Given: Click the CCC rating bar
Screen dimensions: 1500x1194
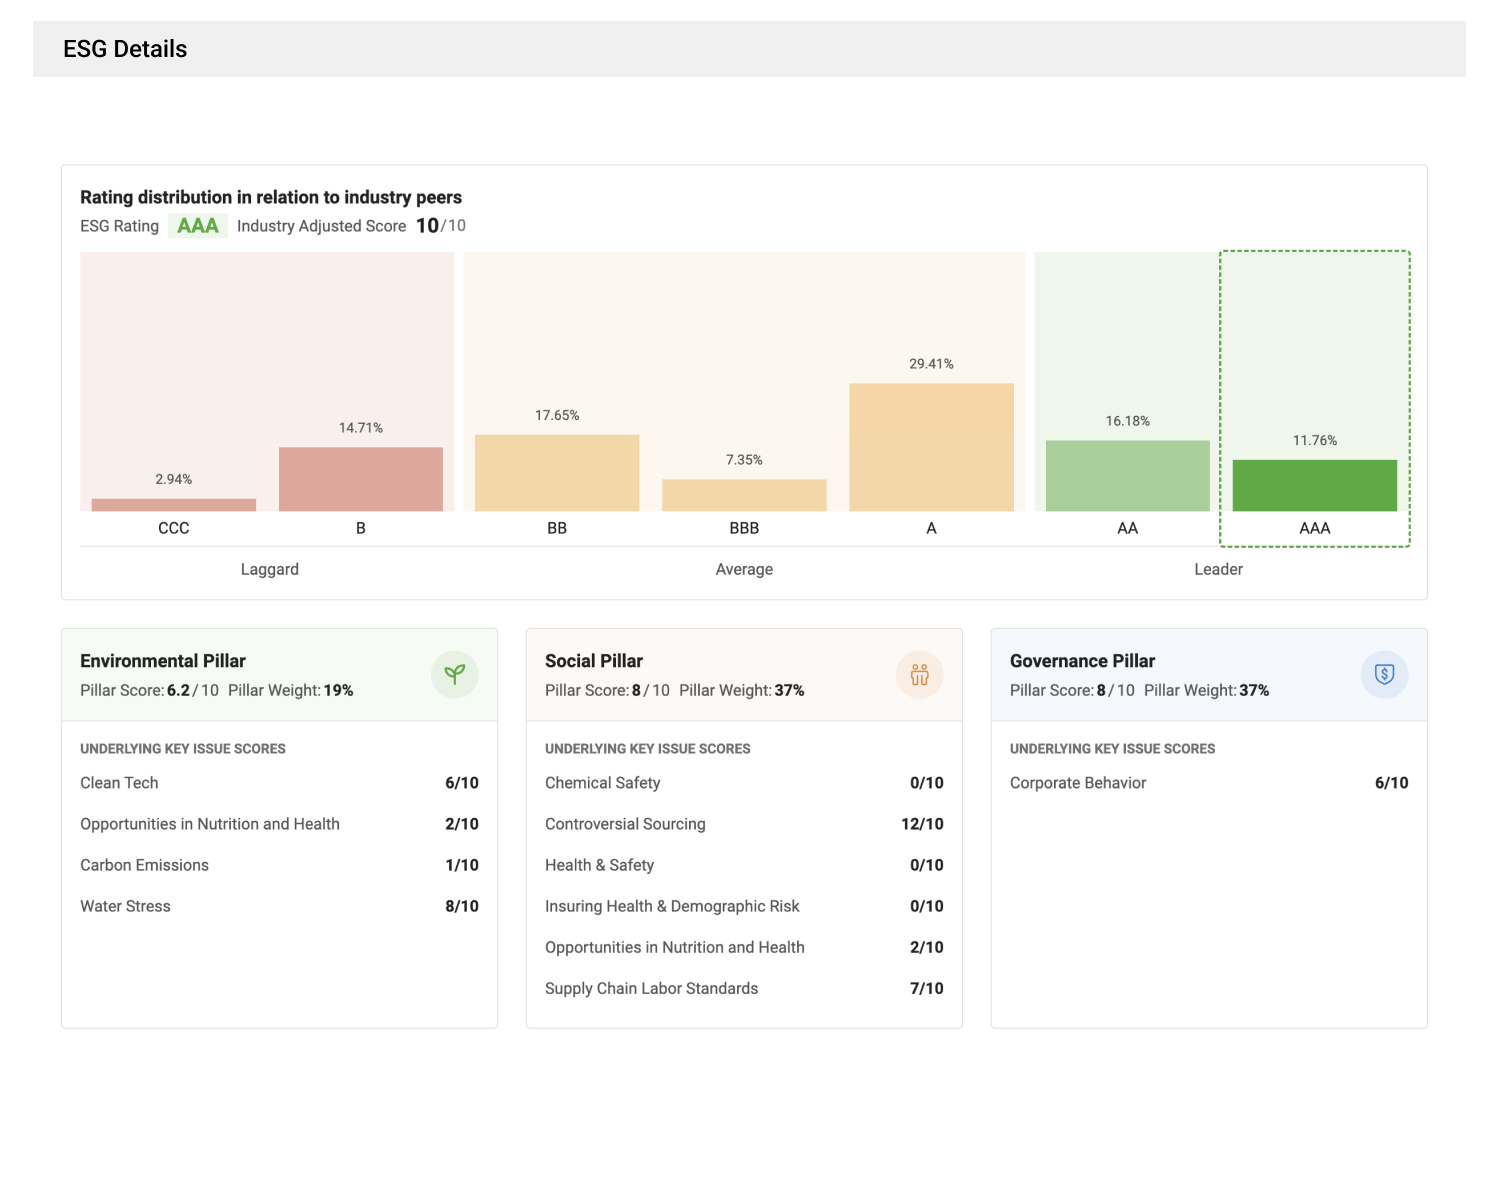Looking at the screenshot, I should (x=174, y=505).
